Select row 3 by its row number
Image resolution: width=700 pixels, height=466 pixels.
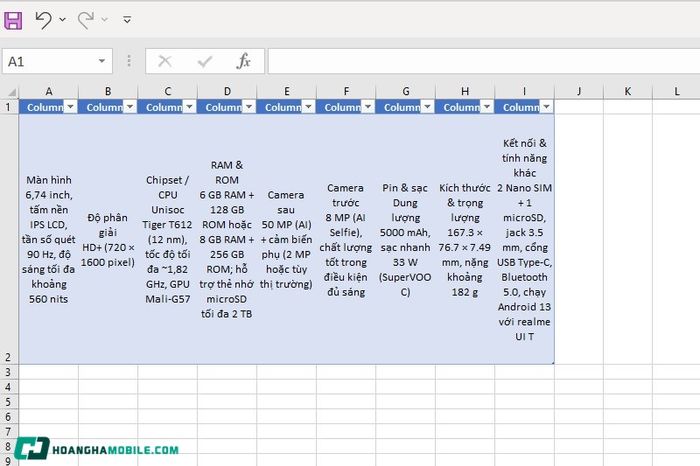(8, 372)
